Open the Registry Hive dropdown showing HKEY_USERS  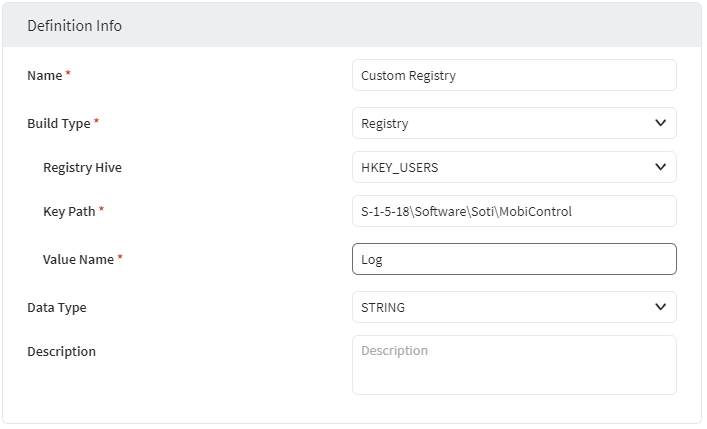(x=500, y=167)
